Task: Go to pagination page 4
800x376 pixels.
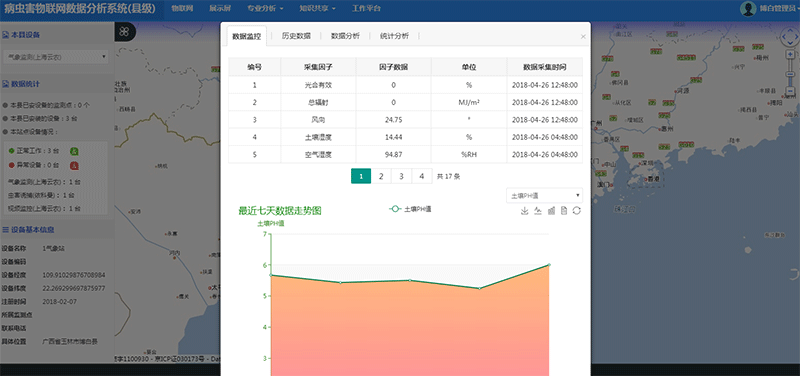Action: coord(422,176)
